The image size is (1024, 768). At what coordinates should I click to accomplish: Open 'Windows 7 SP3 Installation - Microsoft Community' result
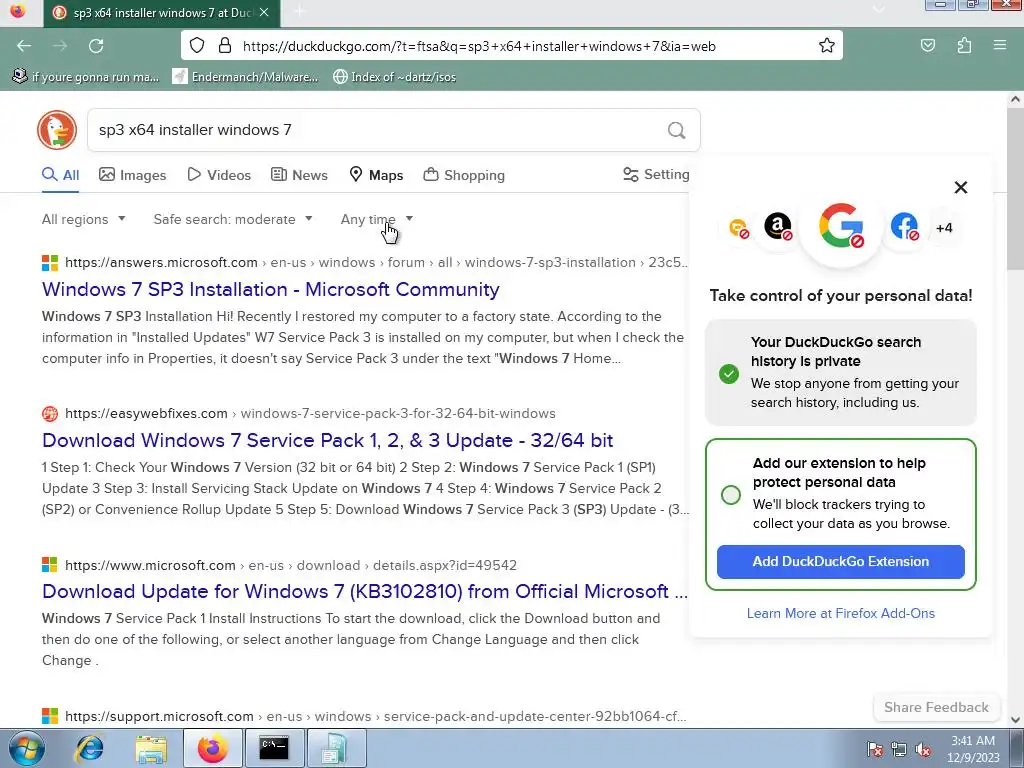tap(270, 289)
